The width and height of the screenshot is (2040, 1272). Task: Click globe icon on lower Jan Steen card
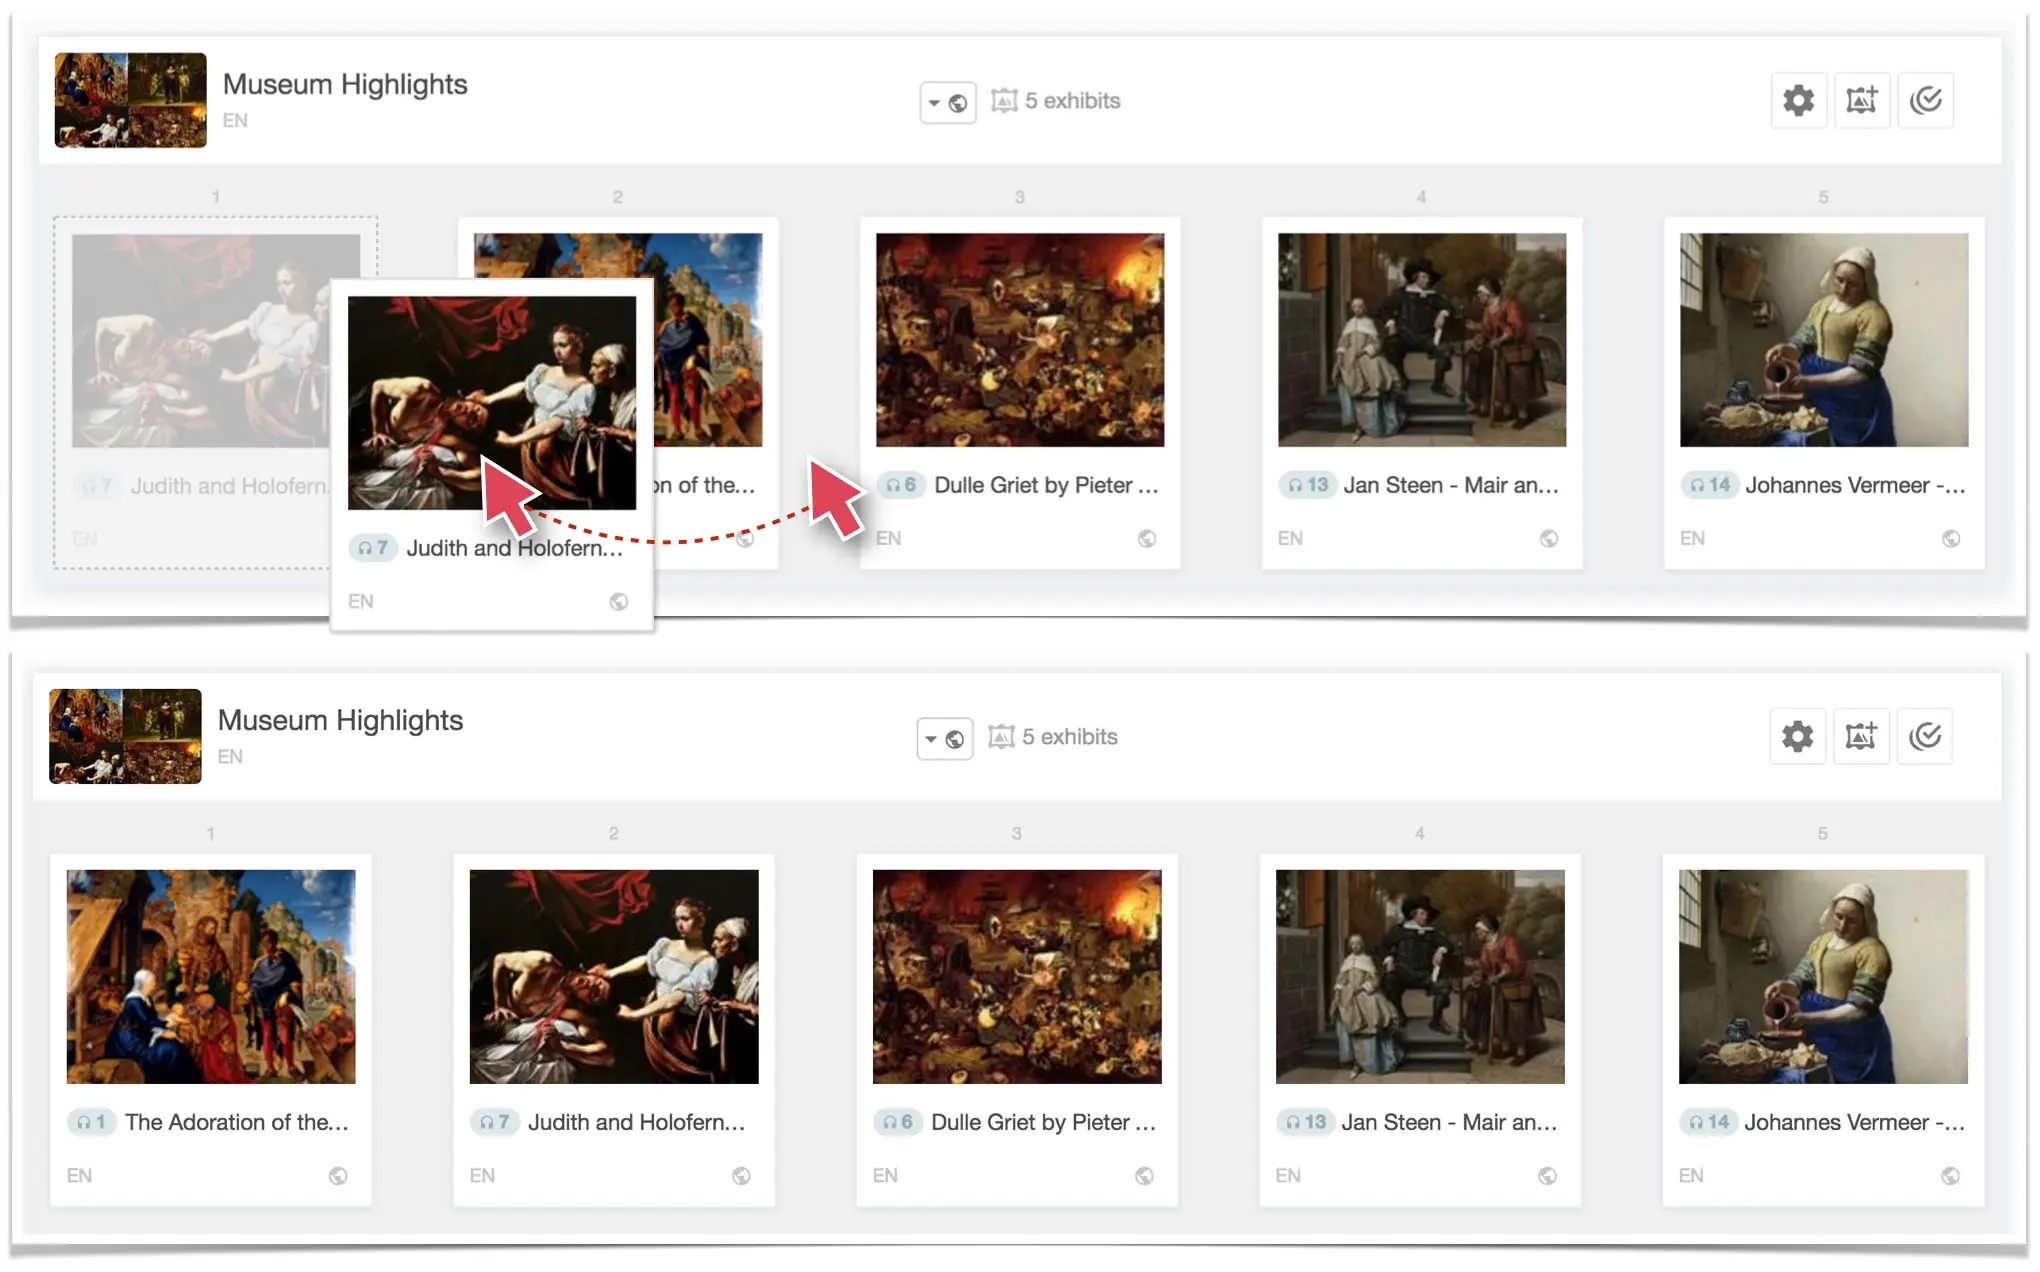tap(1547, 1175)
